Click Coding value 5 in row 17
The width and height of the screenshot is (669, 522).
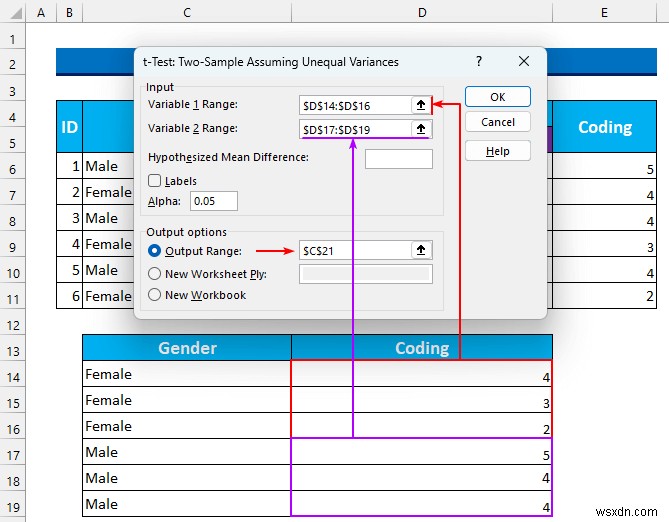[422, 452]
